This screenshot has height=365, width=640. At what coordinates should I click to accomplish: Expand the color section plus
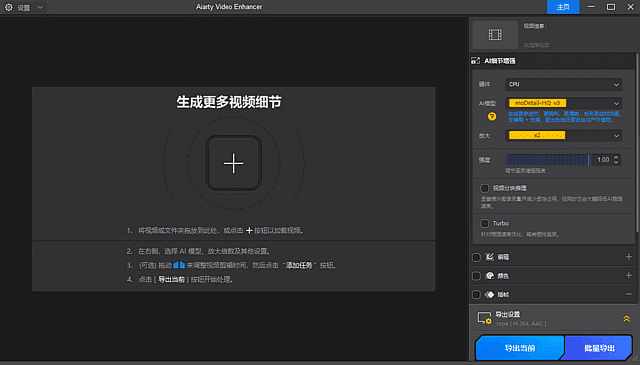click(629, 276)
